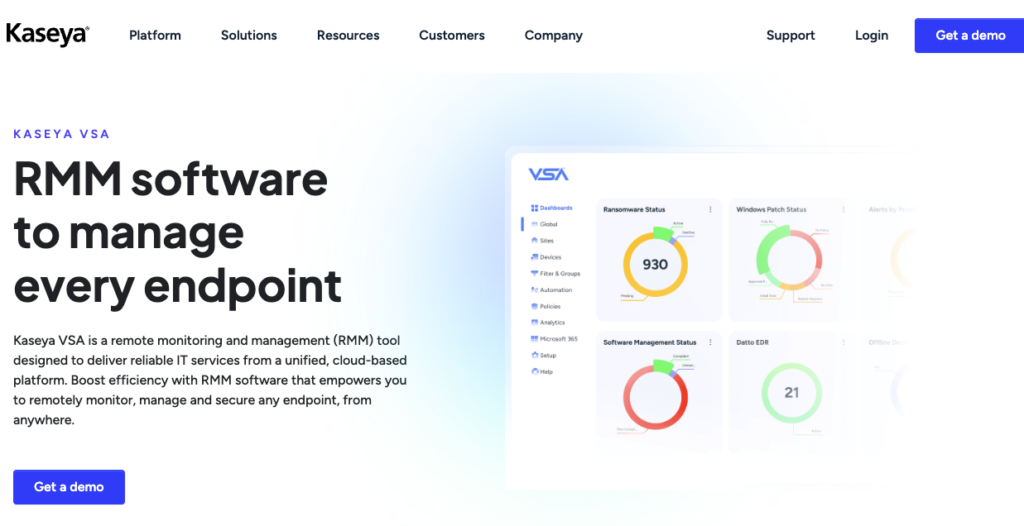Screen dimensions: 1024x526
Task: Open the Platform menu in the top navigation
Action: (x=155, y=35)
